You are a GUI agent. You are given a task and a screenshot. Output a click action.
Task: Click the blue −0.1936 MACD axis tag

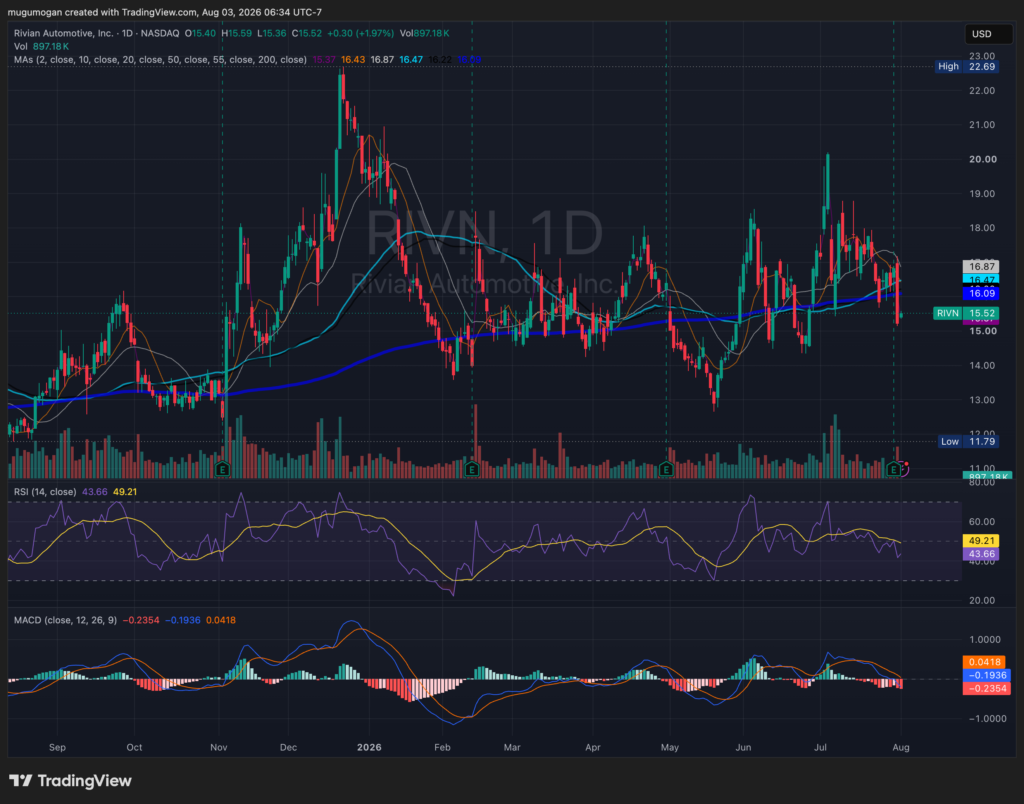pos(987,675)
